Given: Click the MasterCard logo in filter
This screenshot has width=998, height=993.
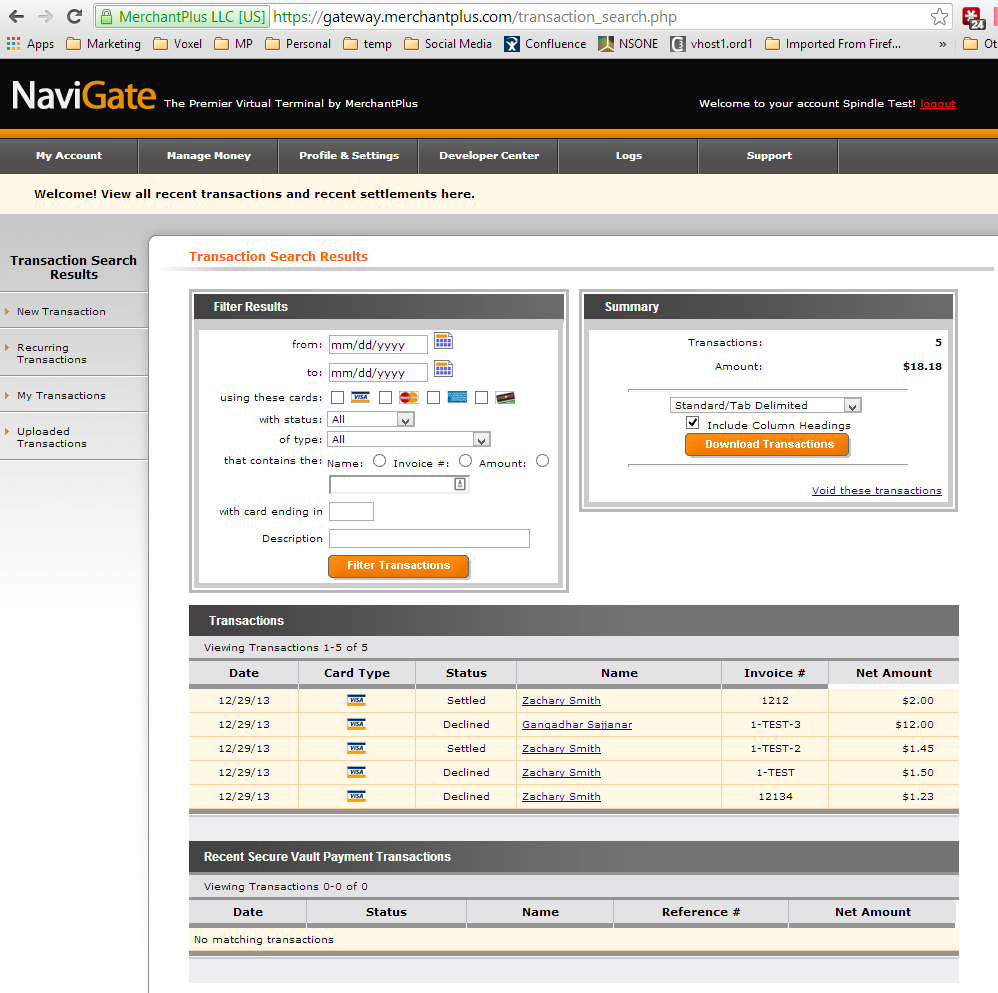Looking at the screenshot, I should [x=409, y=397].
